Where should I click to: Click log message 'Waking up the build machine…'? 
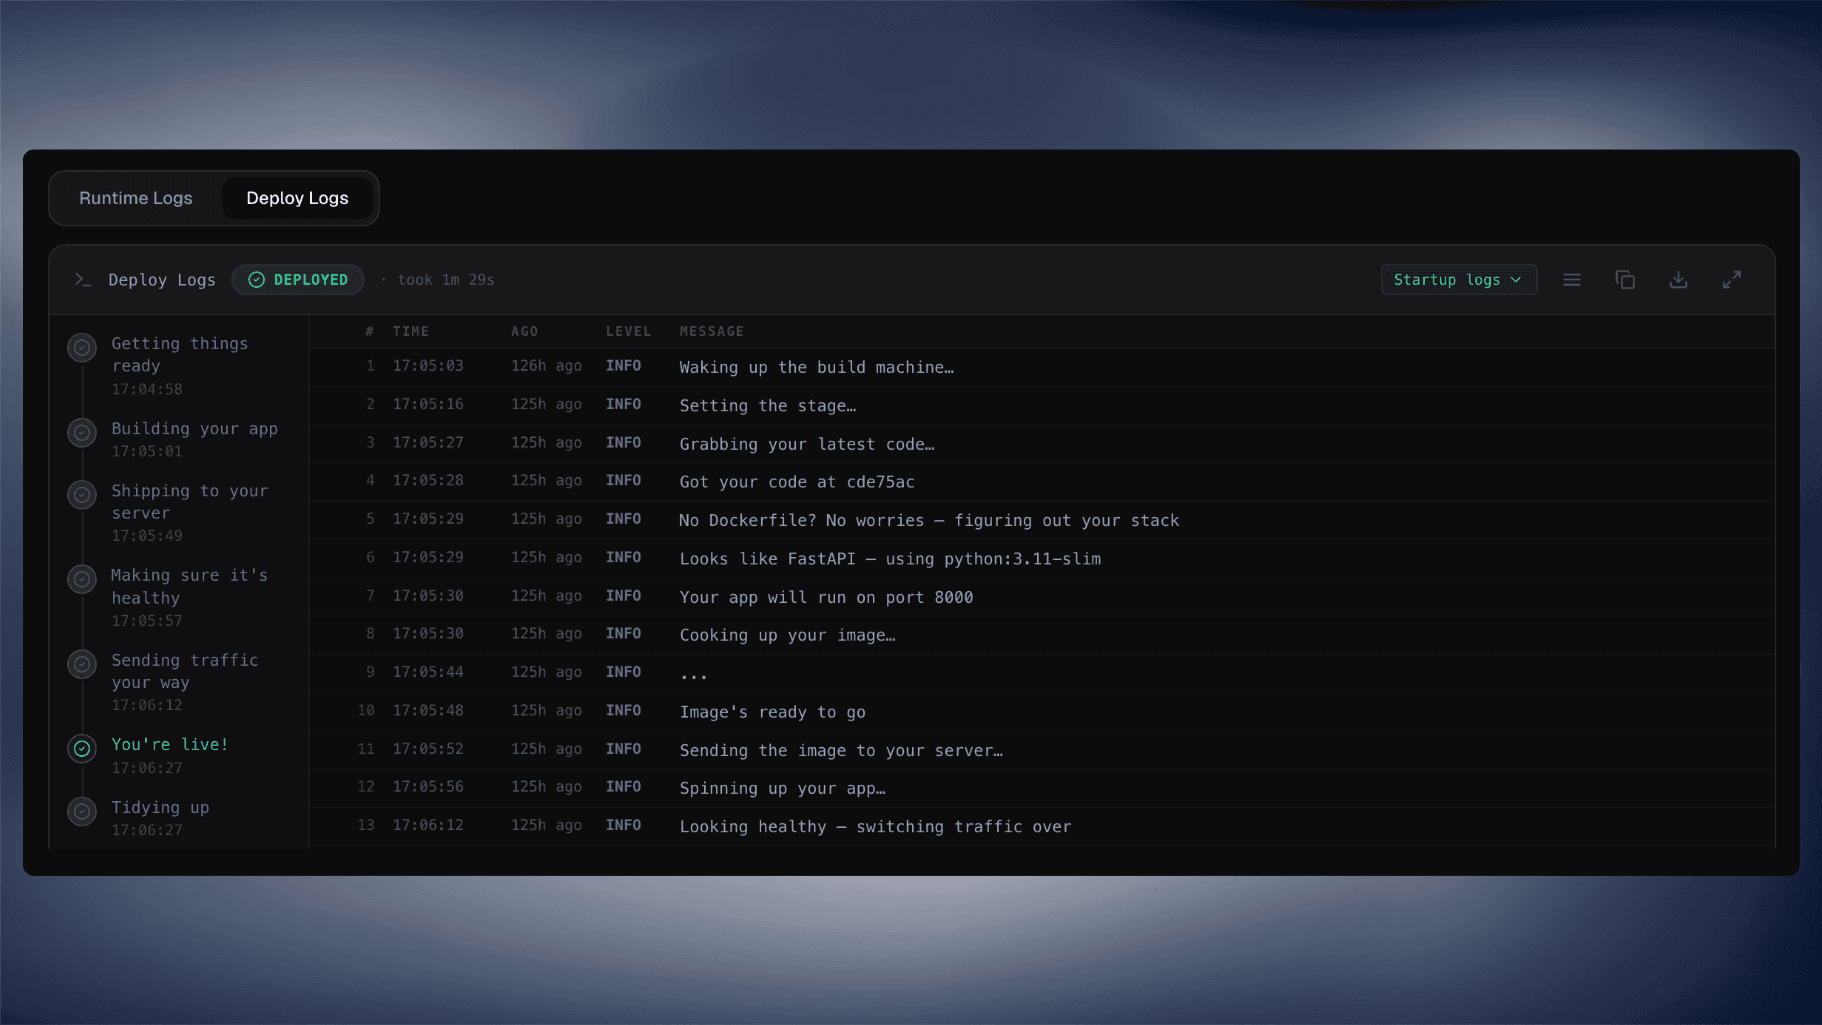(817, 367)
